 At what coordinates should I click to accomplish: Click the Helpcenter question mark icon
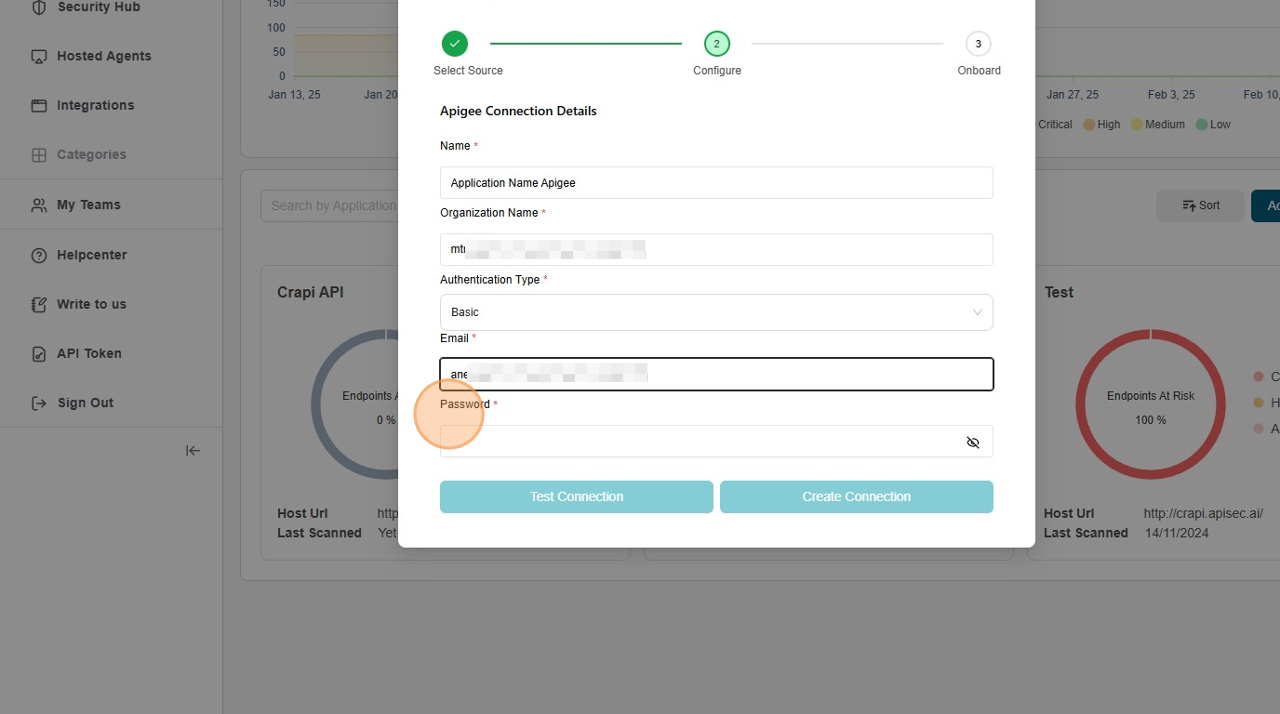point(39,255)
